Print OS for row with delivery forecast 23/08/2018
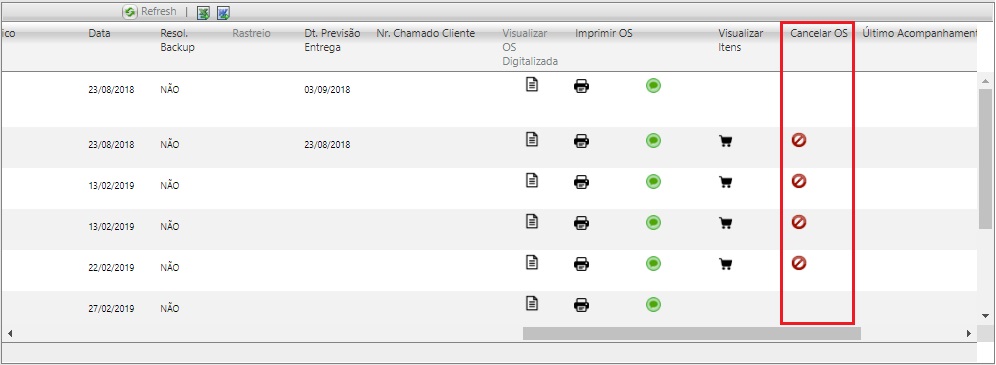The width and height of the screenshot is (996, 365). pos(581,140)
